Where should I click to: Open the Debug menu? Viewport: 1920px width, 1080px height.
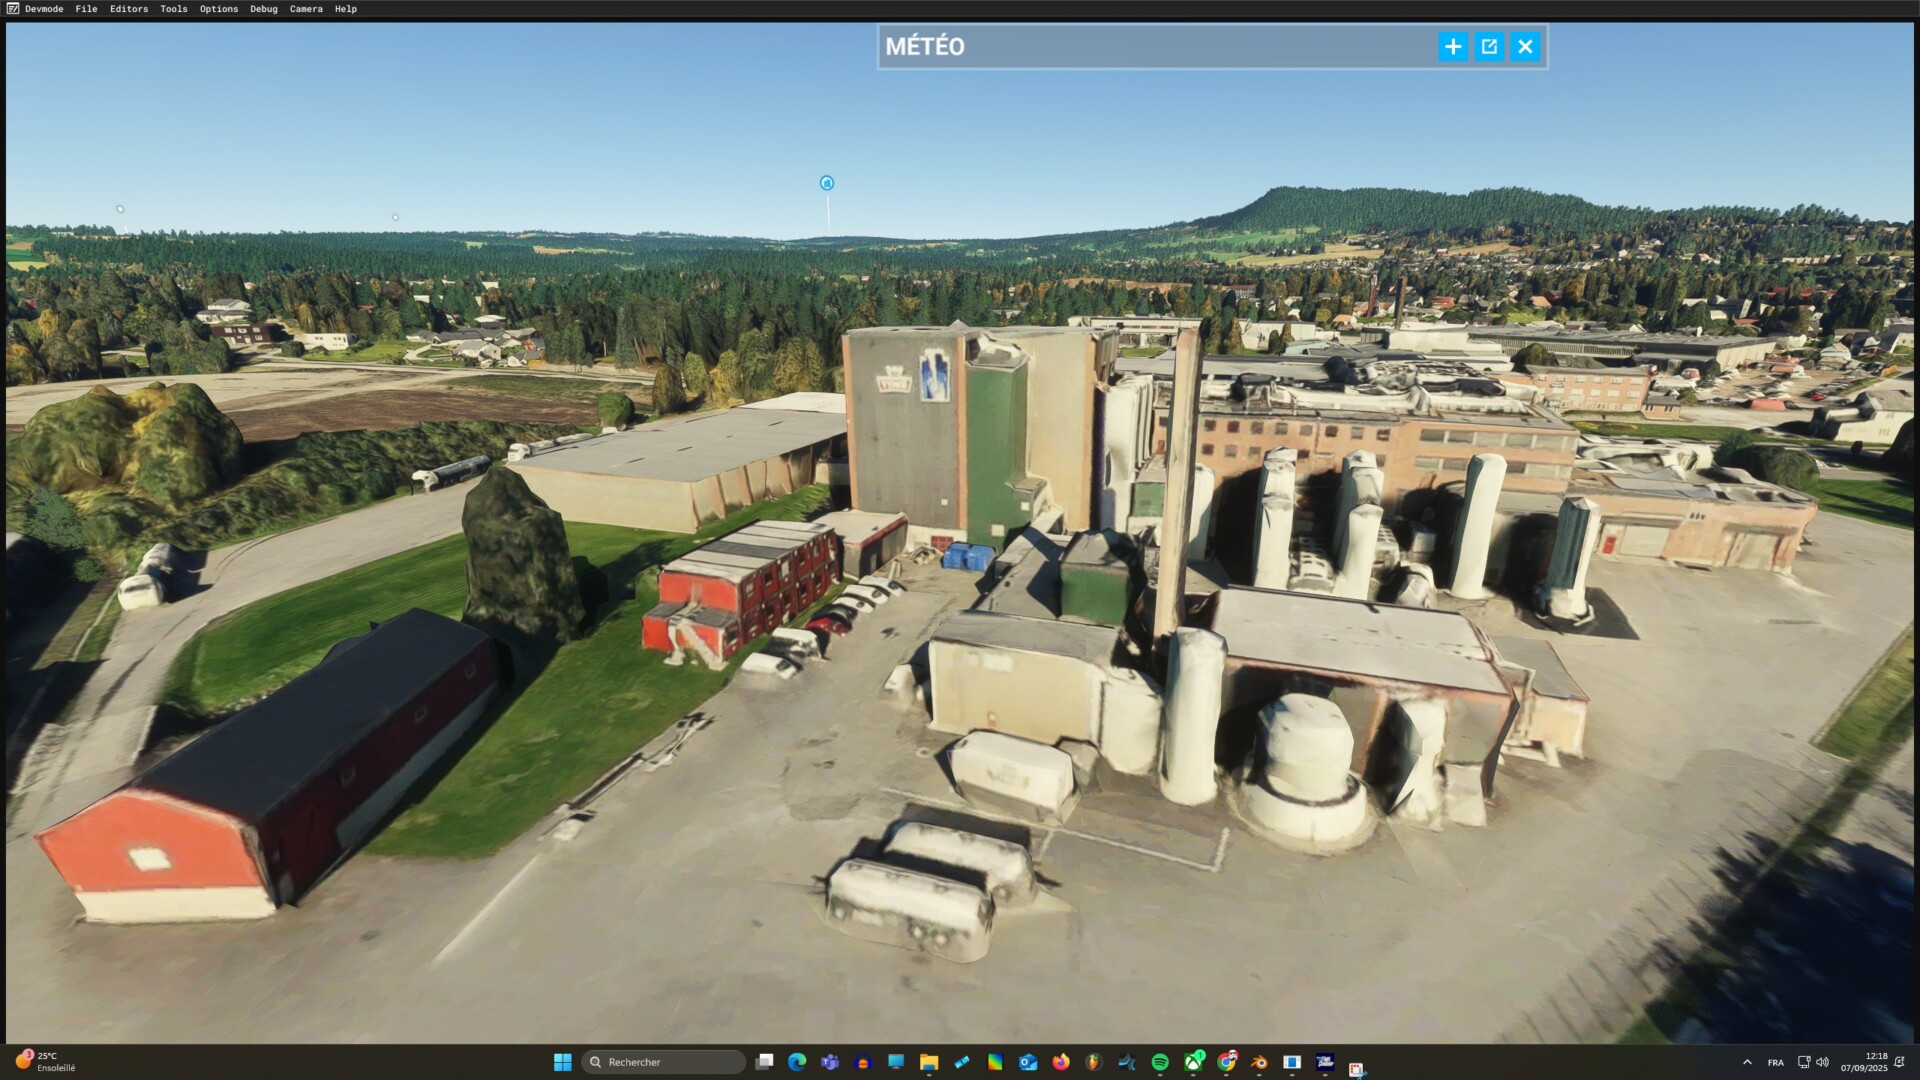click(x=263, y=9)
